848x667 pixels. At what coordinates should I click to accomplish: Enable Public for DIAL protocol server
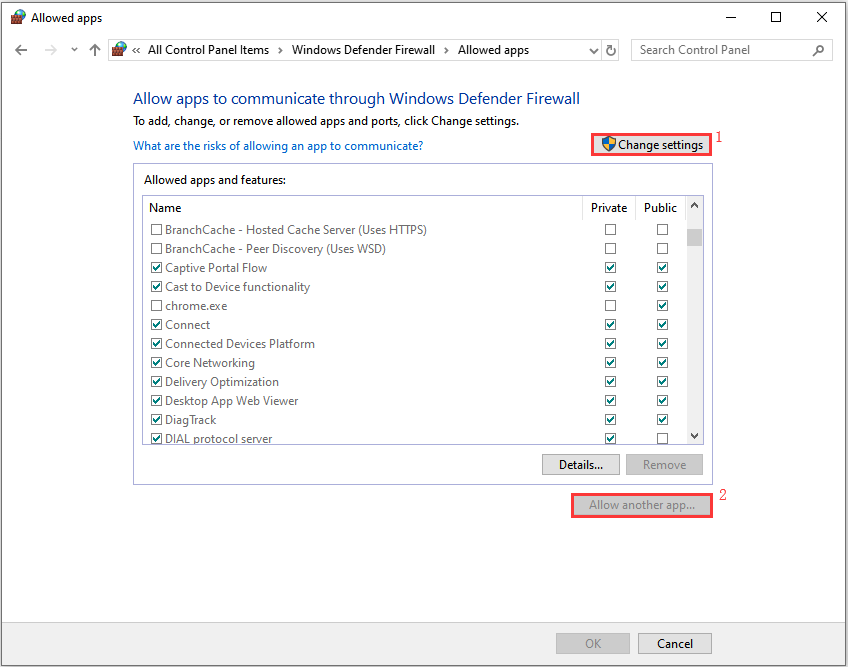coord(662,438)
